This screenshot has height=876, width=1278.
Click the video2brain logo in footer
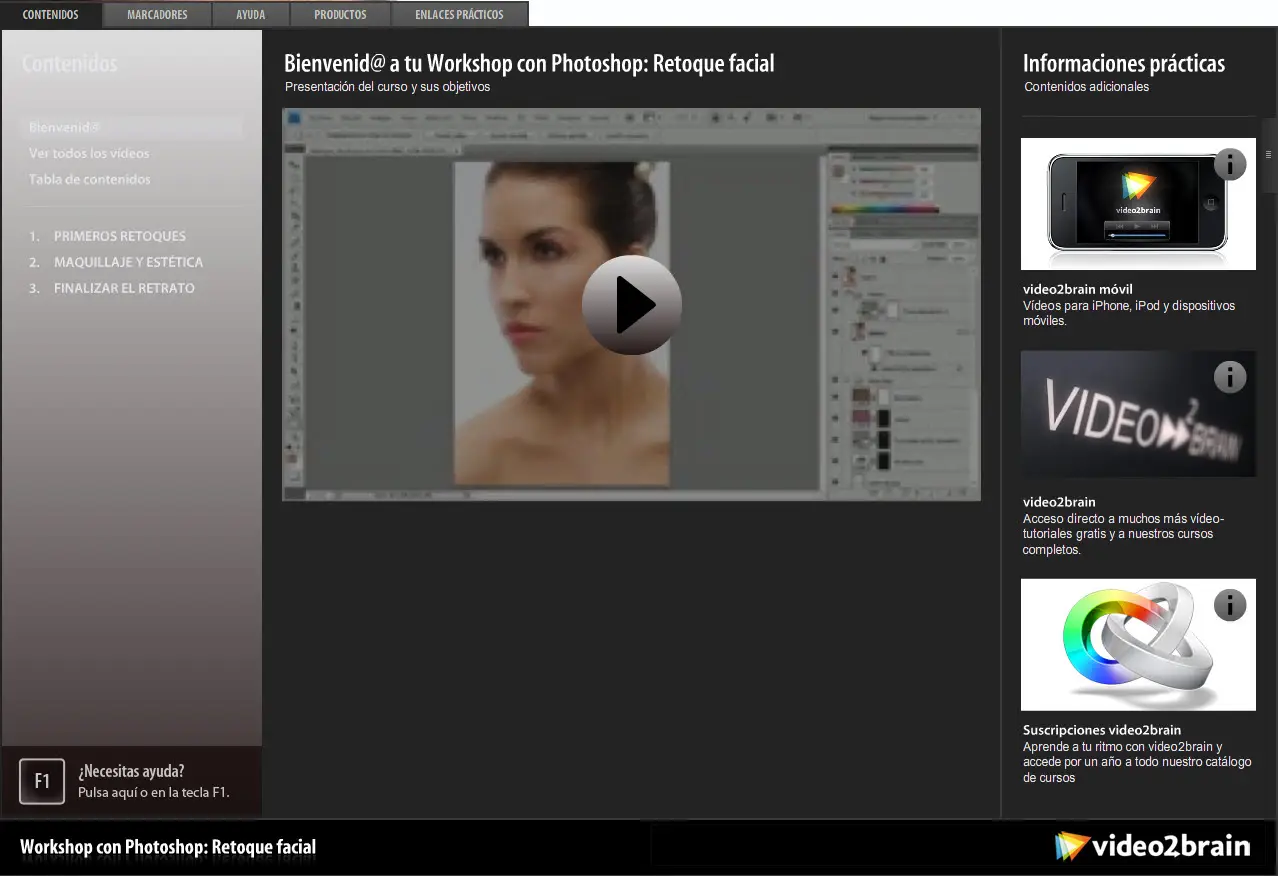pos(1152,847)
